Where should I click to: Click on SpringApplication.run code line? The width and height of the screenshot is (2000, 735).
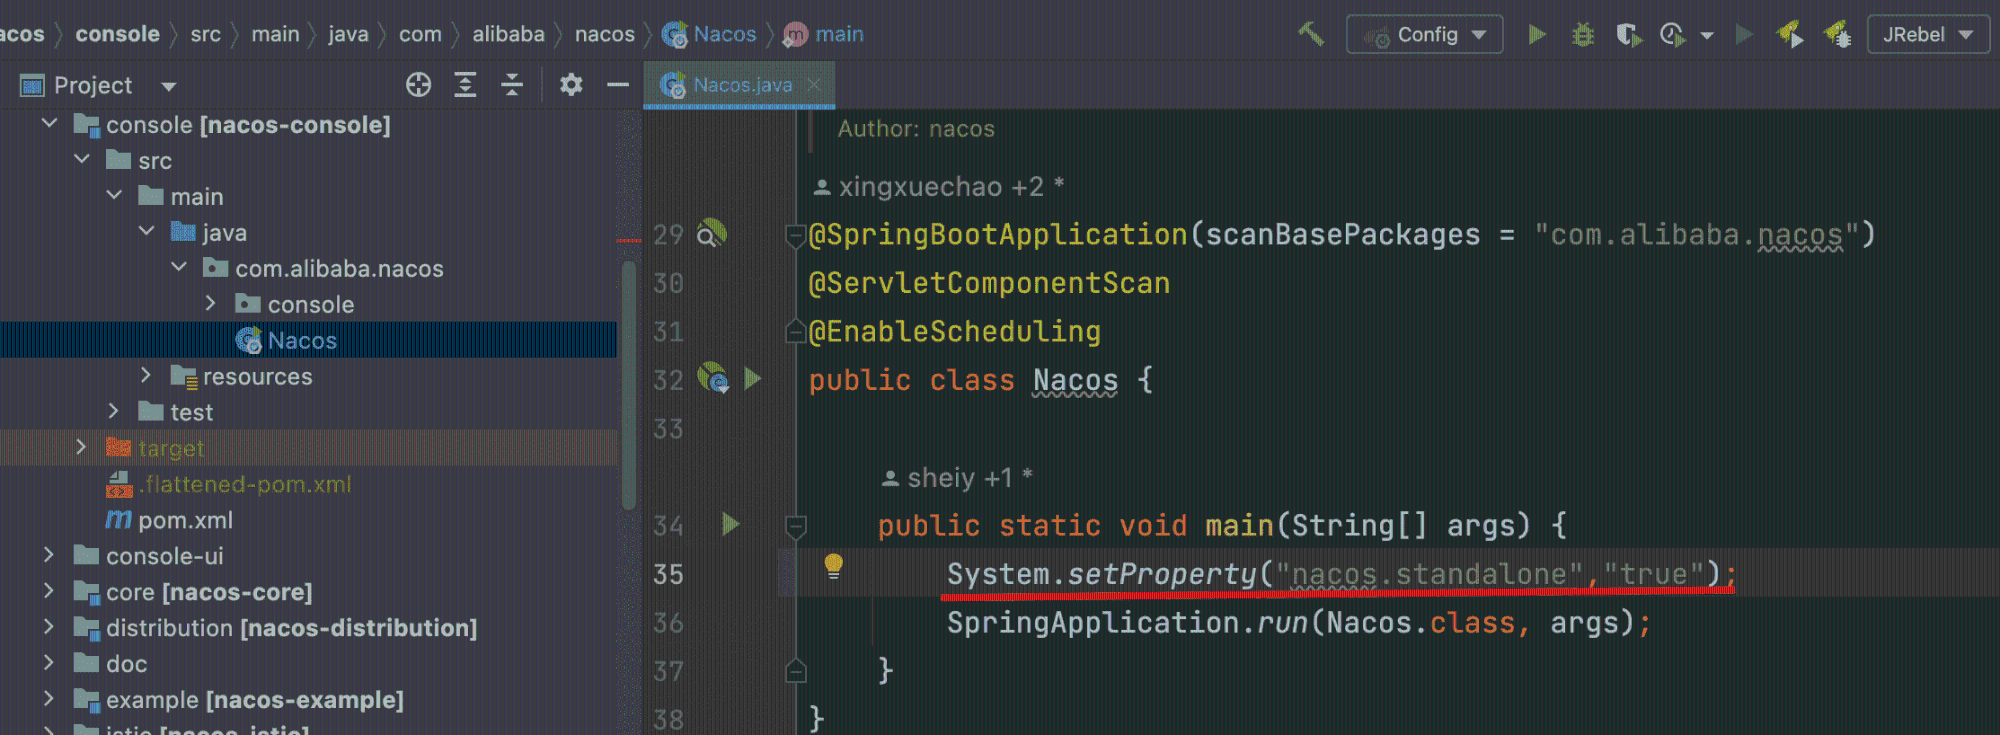pyautogui.click(x=1299, y=622)
